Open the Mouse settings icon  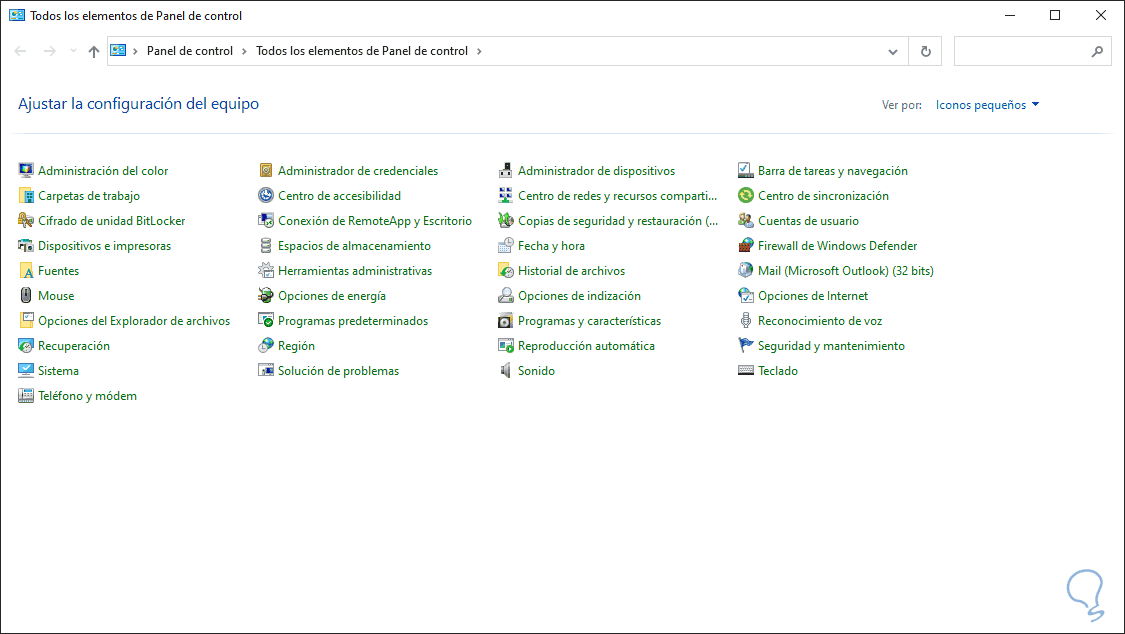[x=27, y=296]
